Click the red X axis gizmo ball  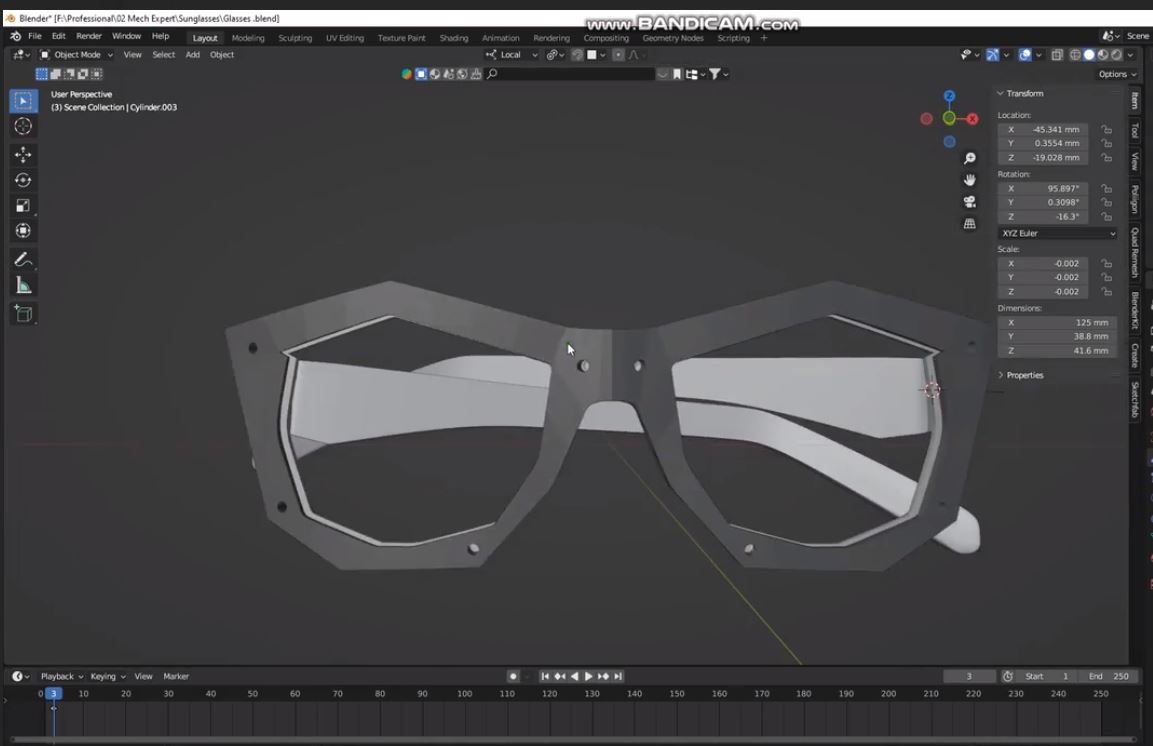pos(973,119)
